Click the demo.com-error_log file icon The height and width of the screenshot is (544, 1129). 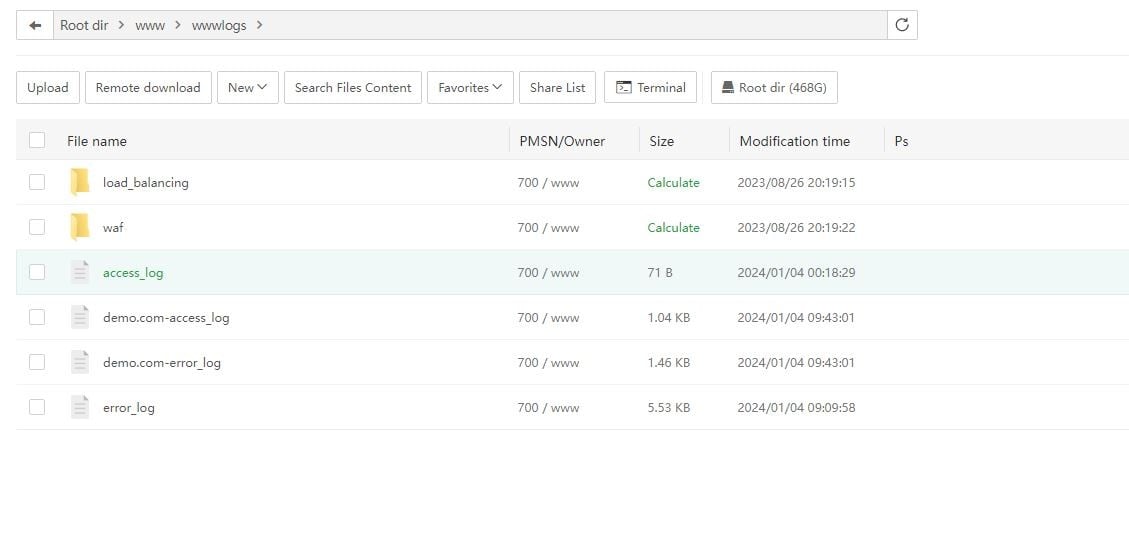coord(80,362)
